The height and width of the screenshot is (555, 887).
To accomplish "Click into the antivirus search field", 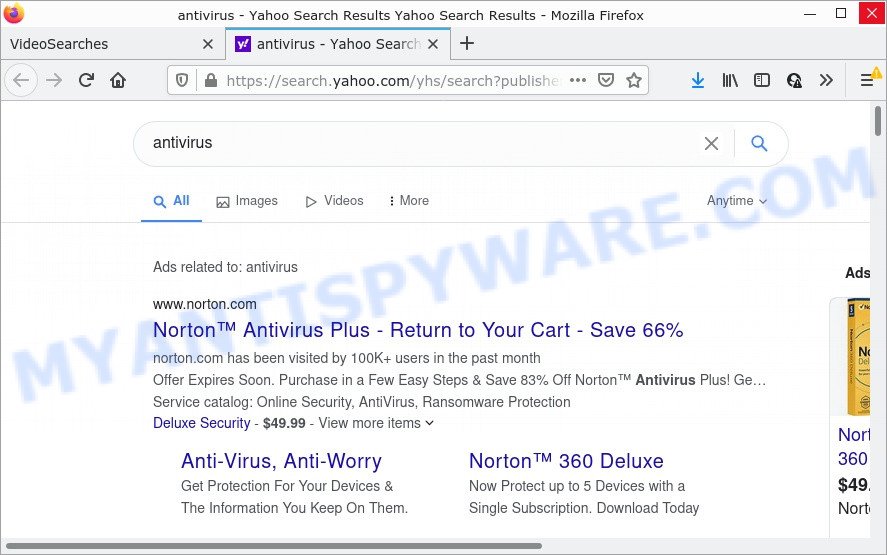I will tap(419, 143).
